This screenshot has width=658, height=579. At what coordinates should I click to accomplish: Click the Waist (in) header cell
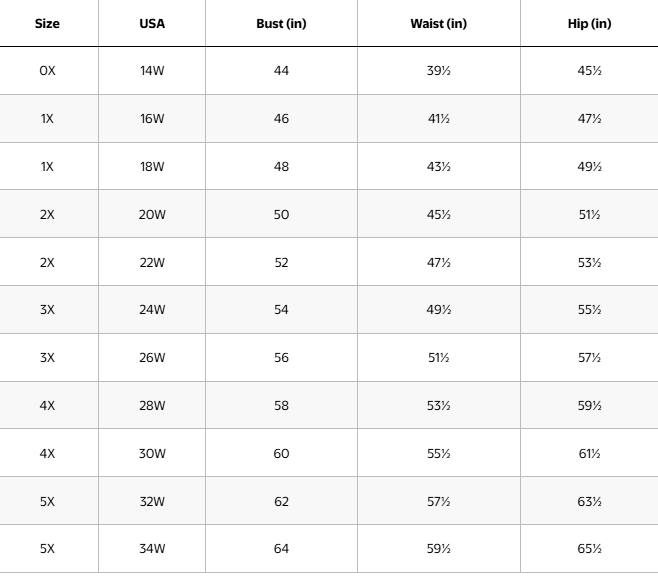point(438,23)
